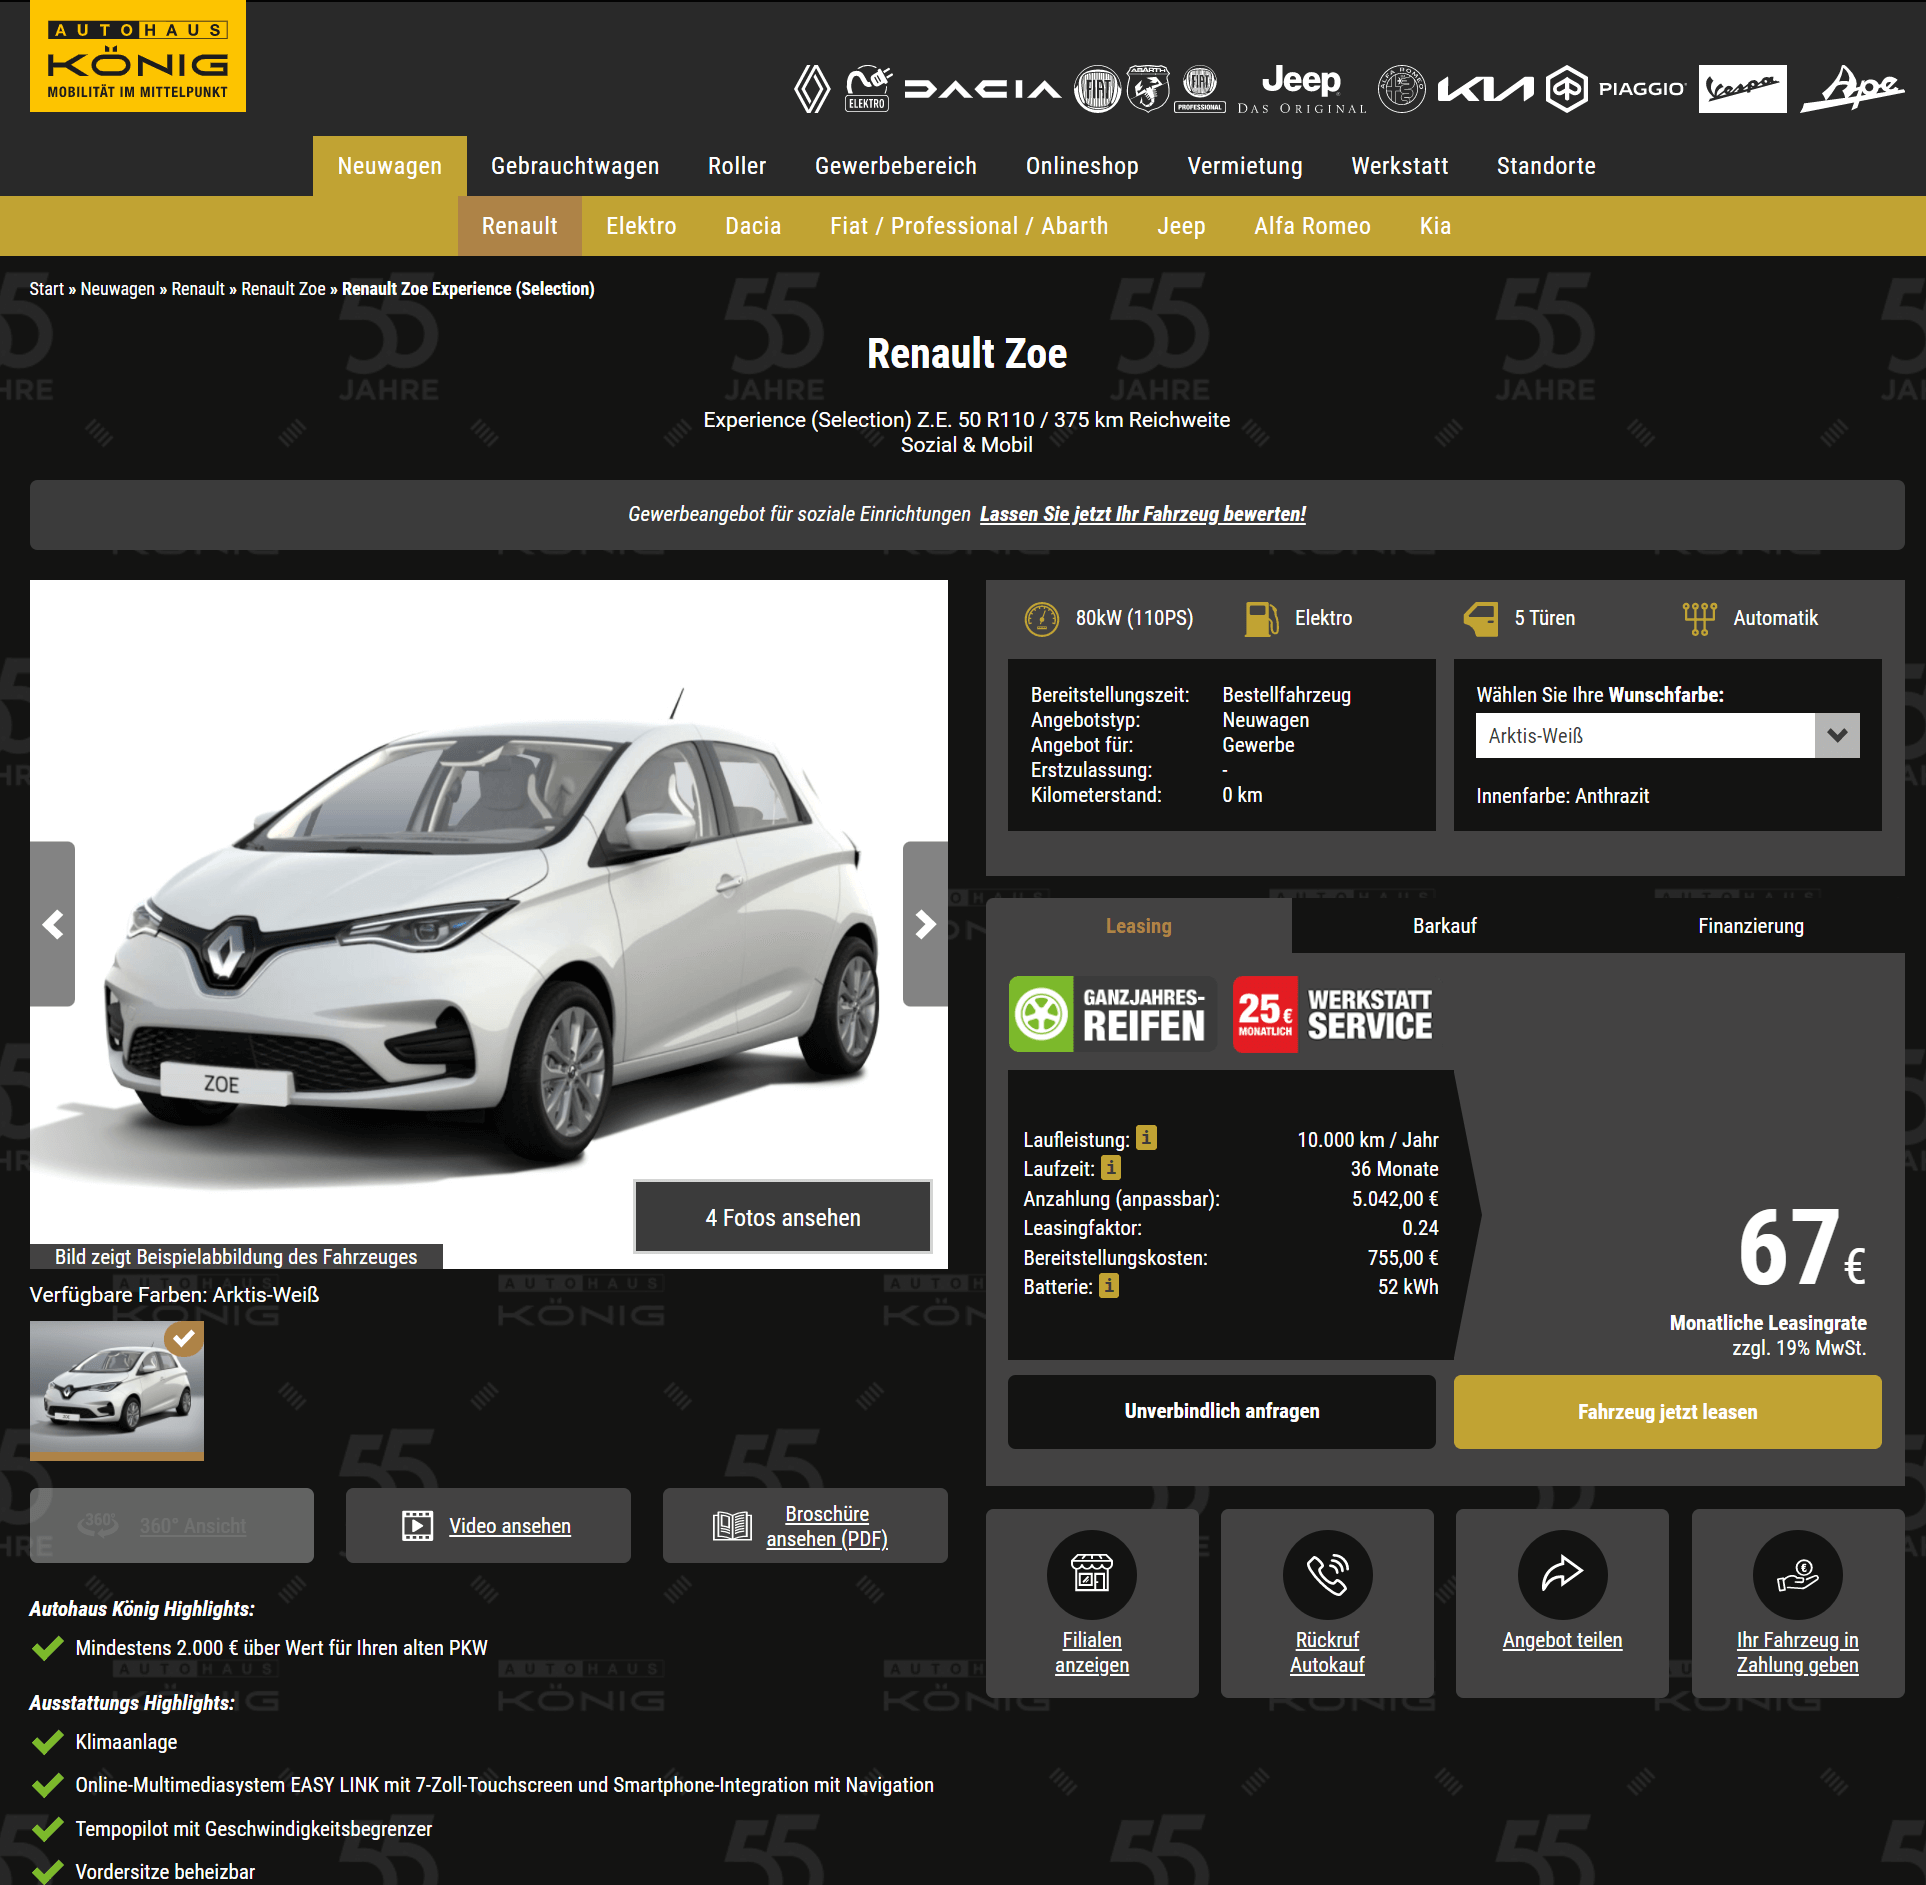Click the Laufzeit info icon

click(x=1111, y=1167)
